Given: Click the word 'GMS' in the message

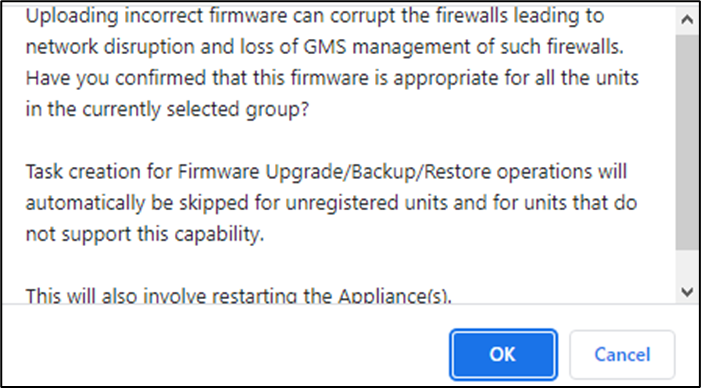Looking at the screenshot, I should click(323, 47).
